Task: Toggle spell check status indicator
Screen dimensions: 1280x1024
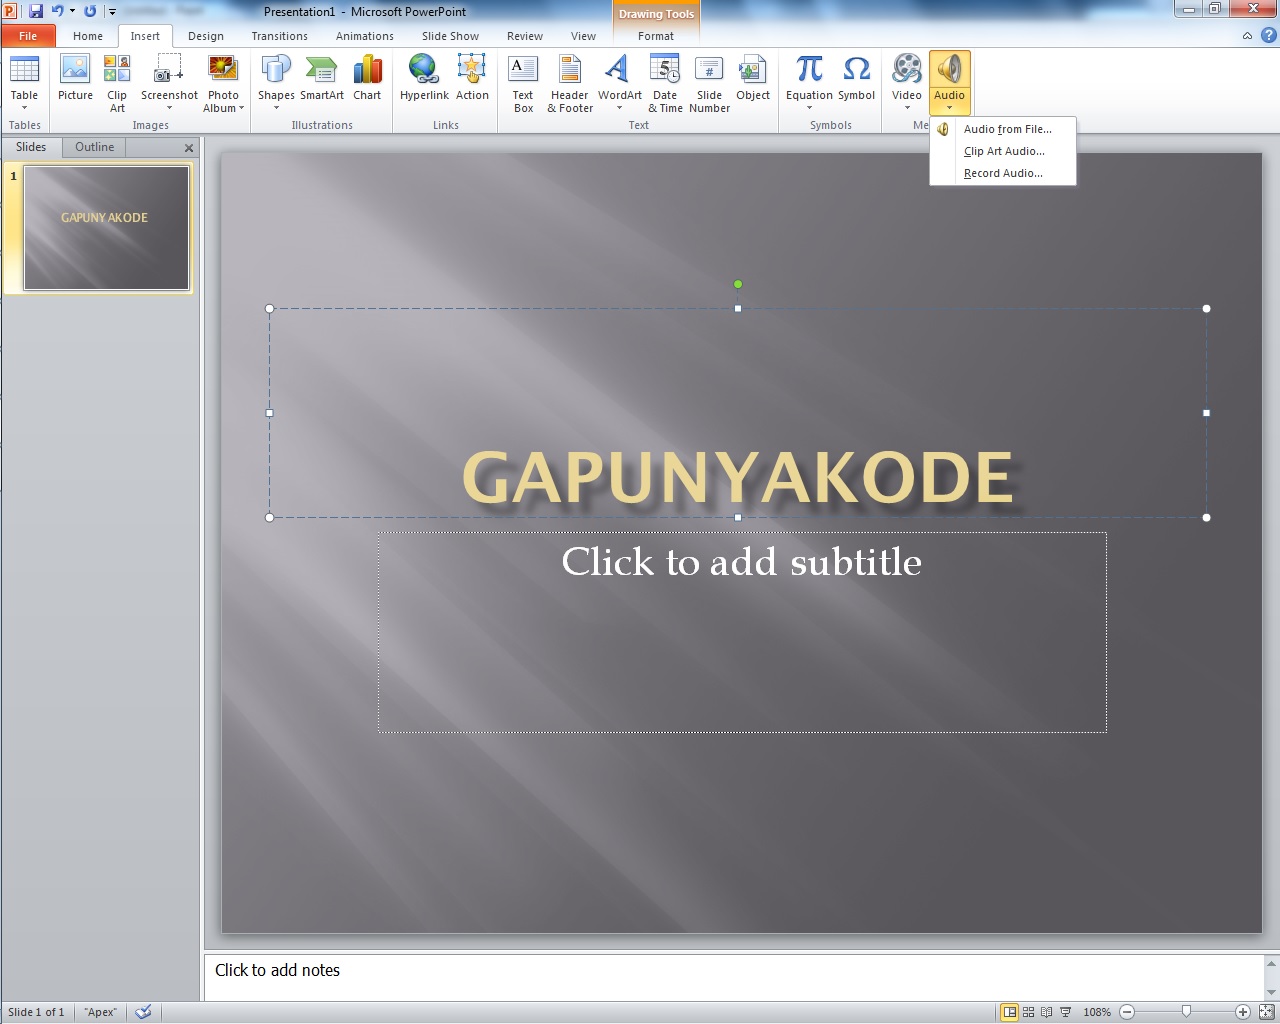Action: pyautogui.click(x=142, y=1011)
